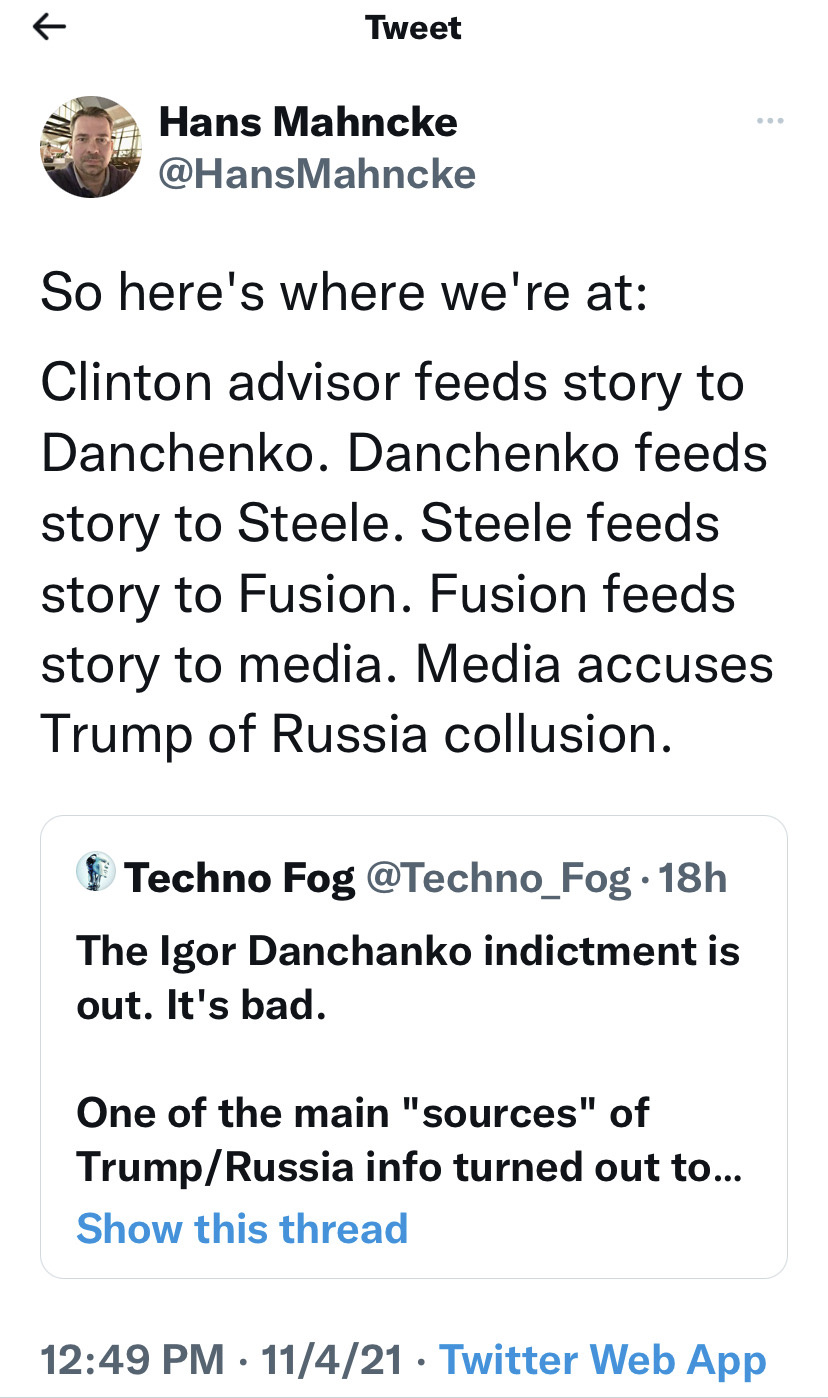The image size is (828, 1398).
Task: Tap the Hans Mahncke display name
Action: click(x=308, y=123)
